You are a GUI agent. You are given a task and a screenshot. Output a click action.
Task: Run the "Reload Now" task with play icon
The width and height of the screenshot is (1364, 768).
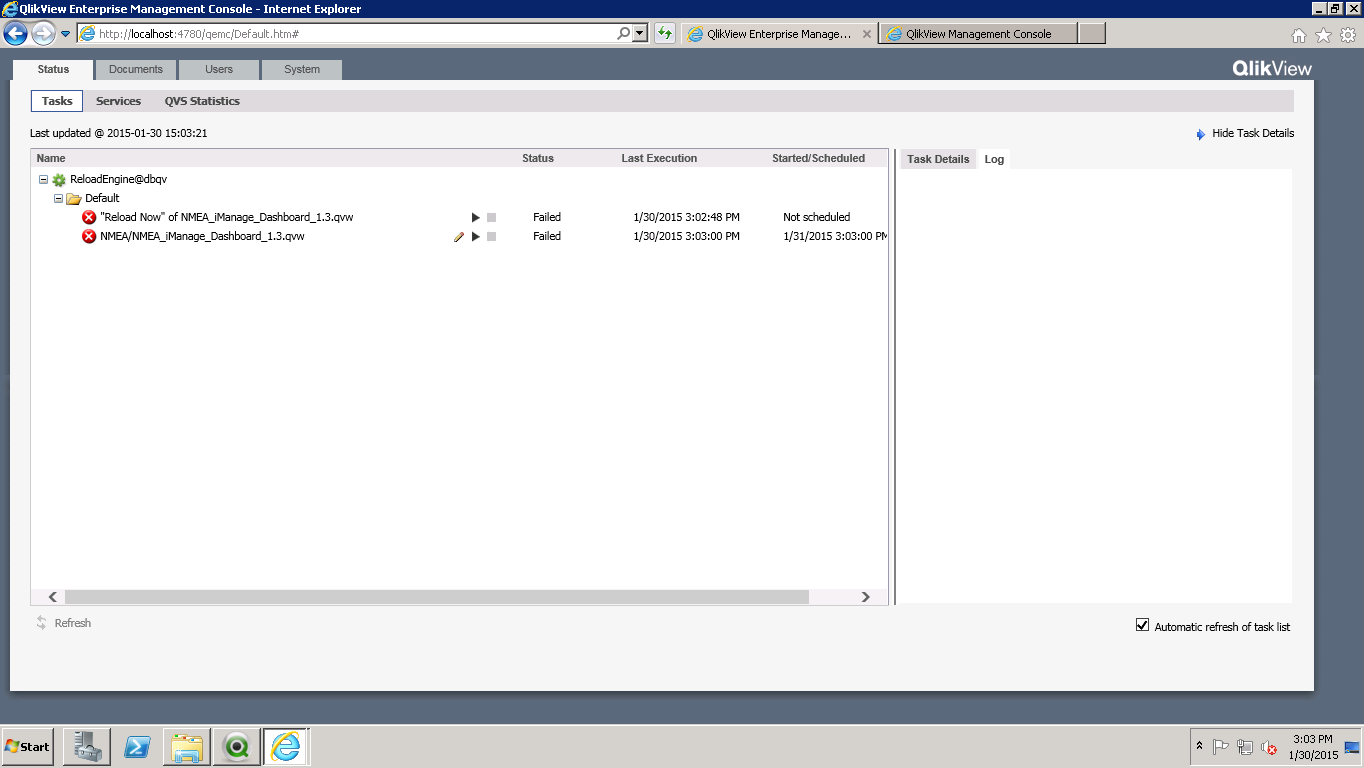pos(476,217)
